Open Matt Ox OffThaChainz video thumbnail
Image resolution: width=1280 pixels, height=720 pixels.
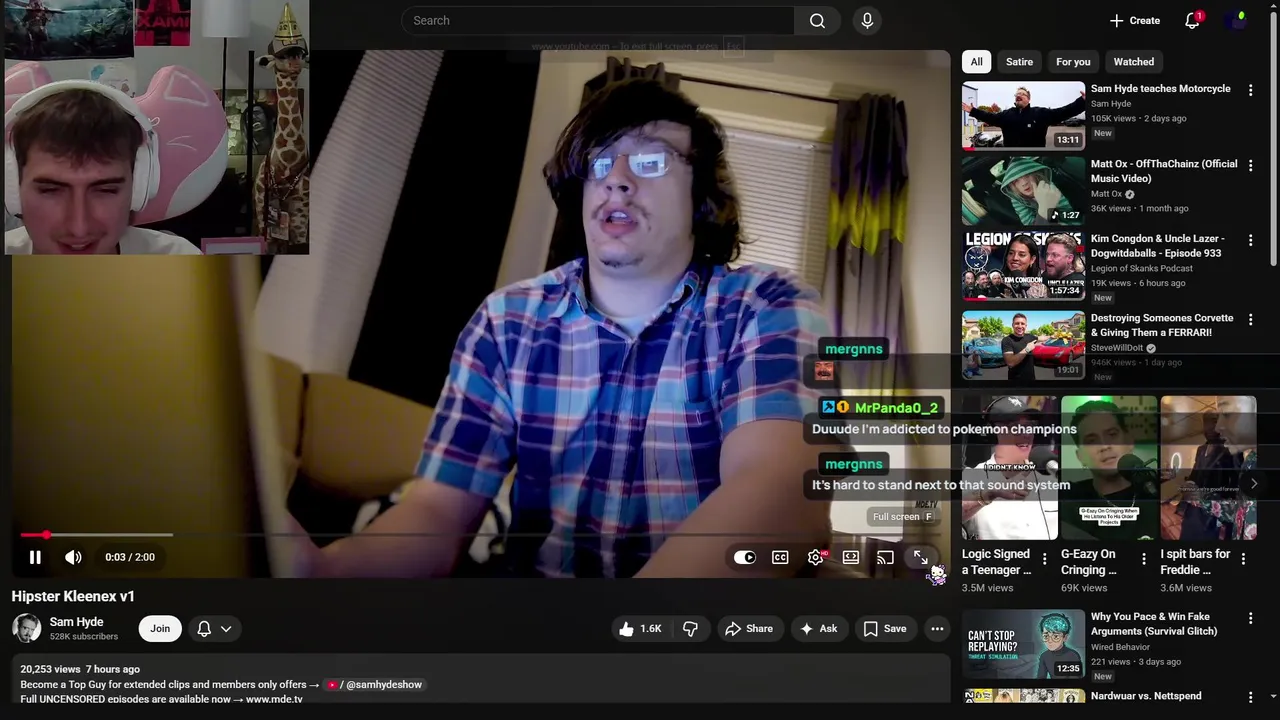tap(1023, 190)
